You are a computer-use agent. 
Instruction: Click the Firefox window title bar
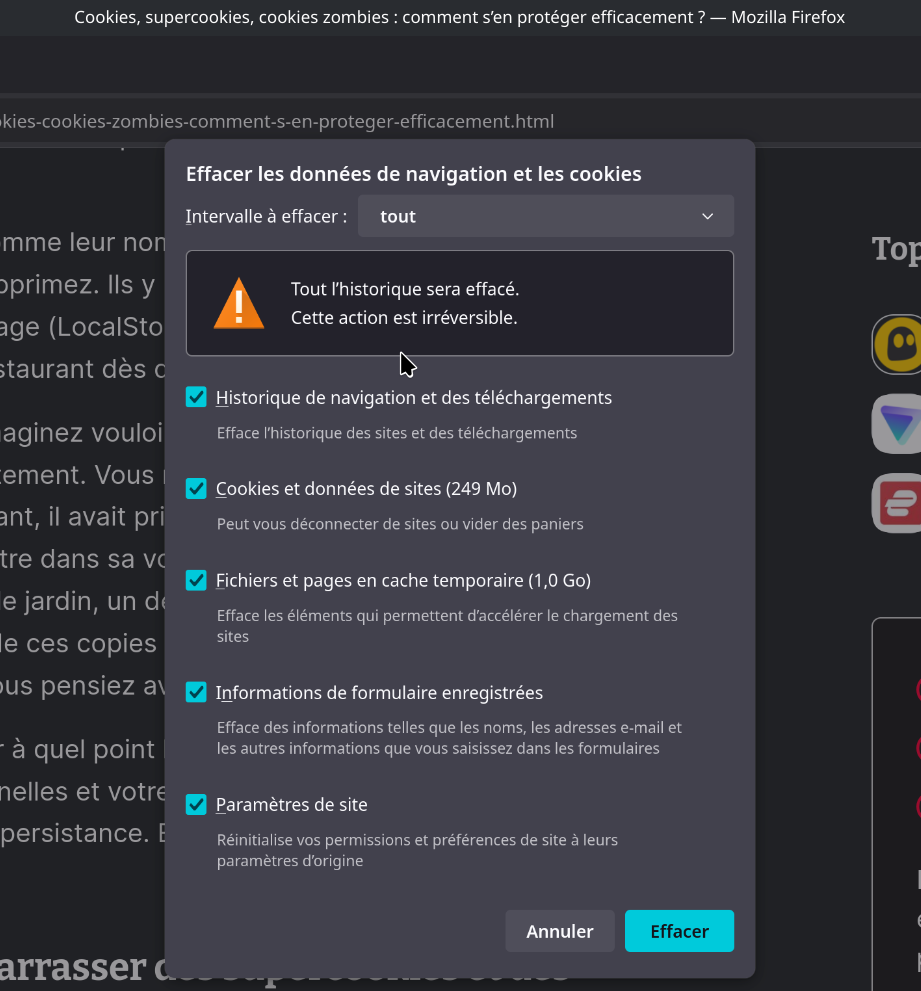pos(460,17)
